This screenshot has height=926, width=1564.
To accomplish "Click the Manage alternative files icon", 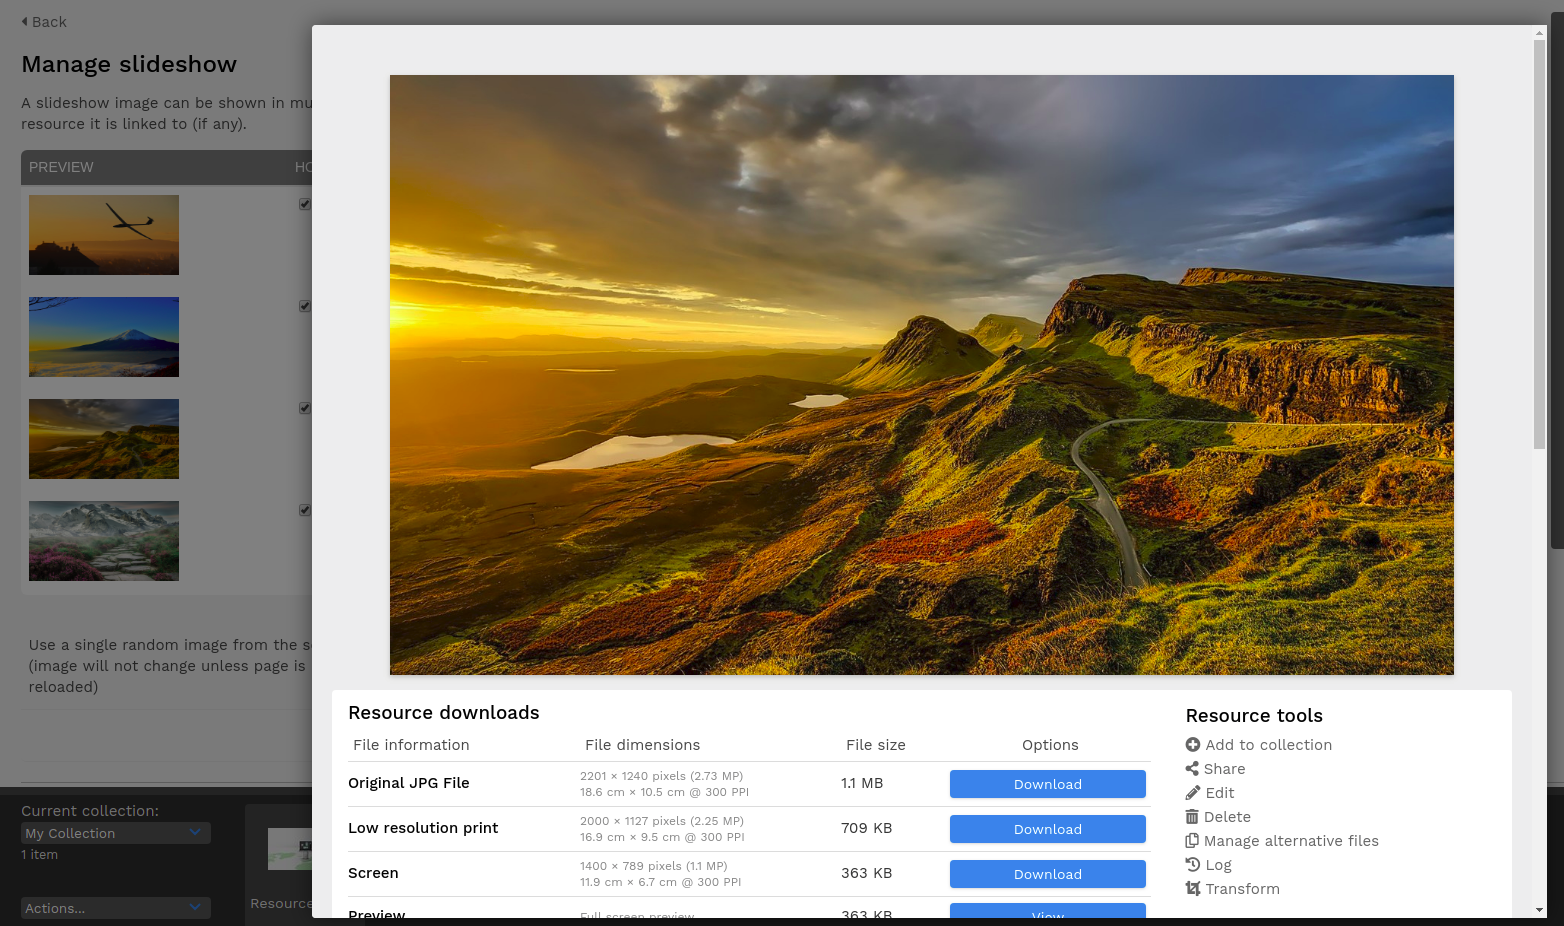I will [x=1192, y=841].
